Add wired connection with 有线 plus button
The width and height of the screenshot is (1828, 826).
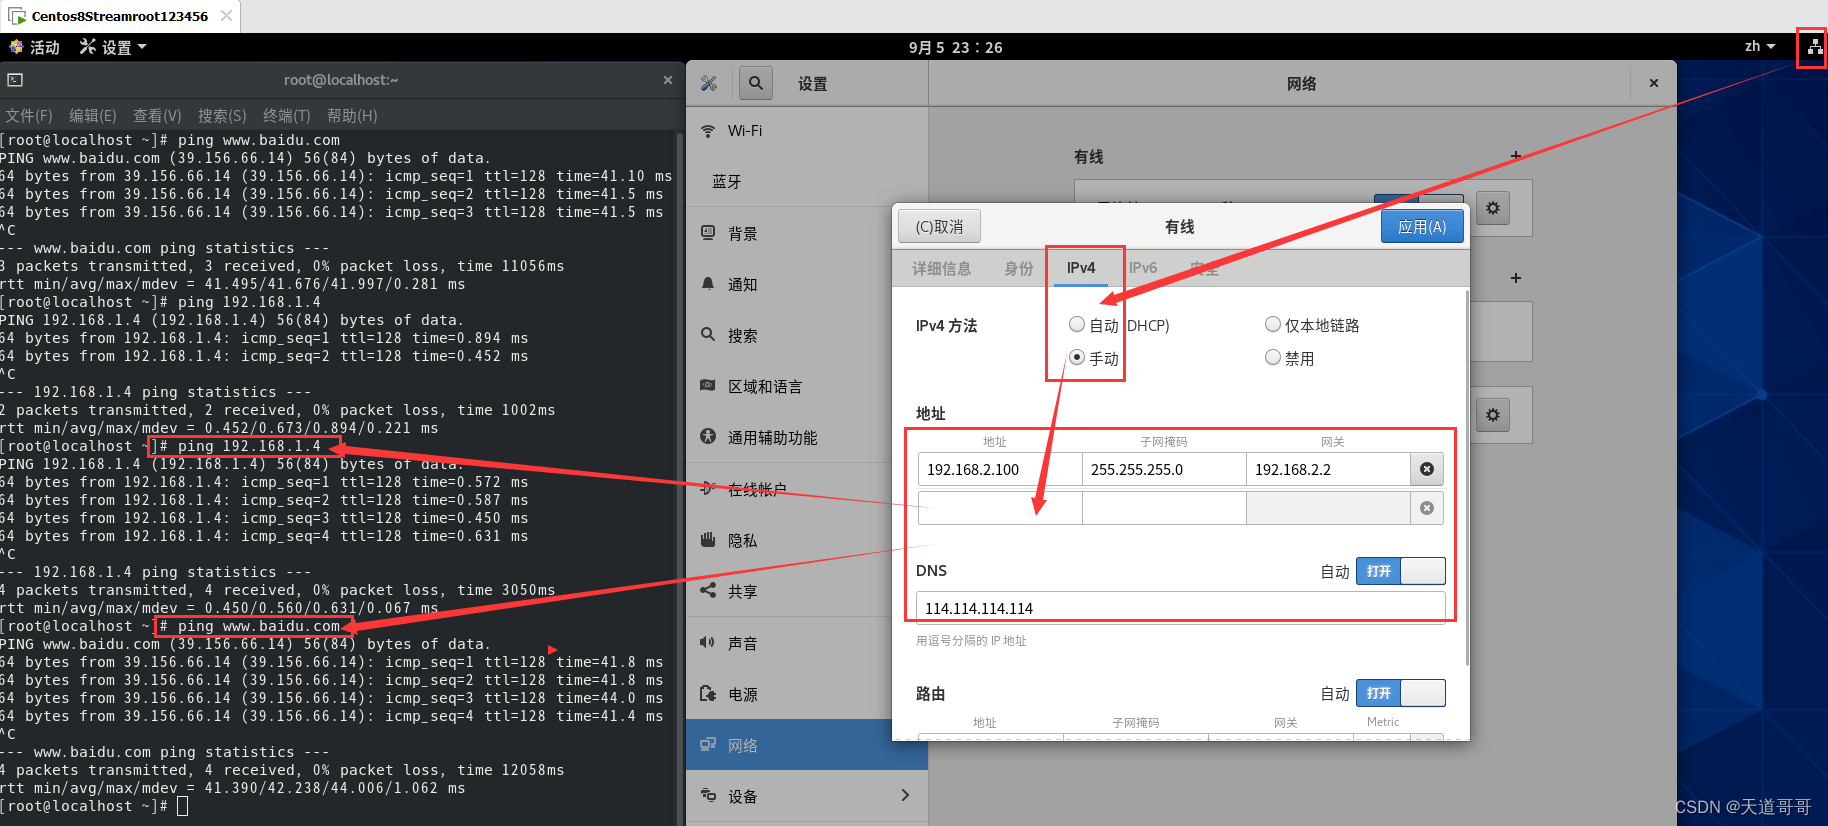[1516, 156]
